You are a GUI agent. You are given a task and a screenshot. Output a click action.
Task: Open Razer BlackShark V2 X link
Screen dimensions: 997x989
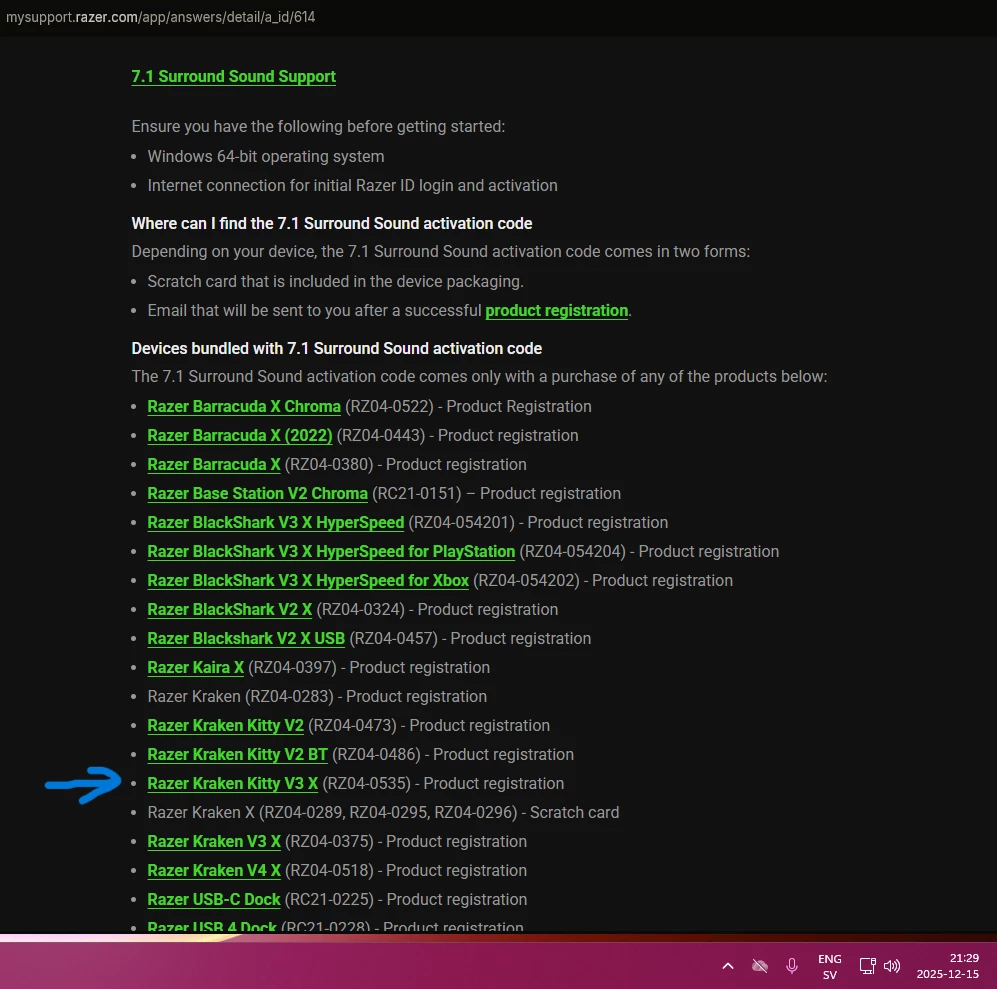tap(230, 609)
